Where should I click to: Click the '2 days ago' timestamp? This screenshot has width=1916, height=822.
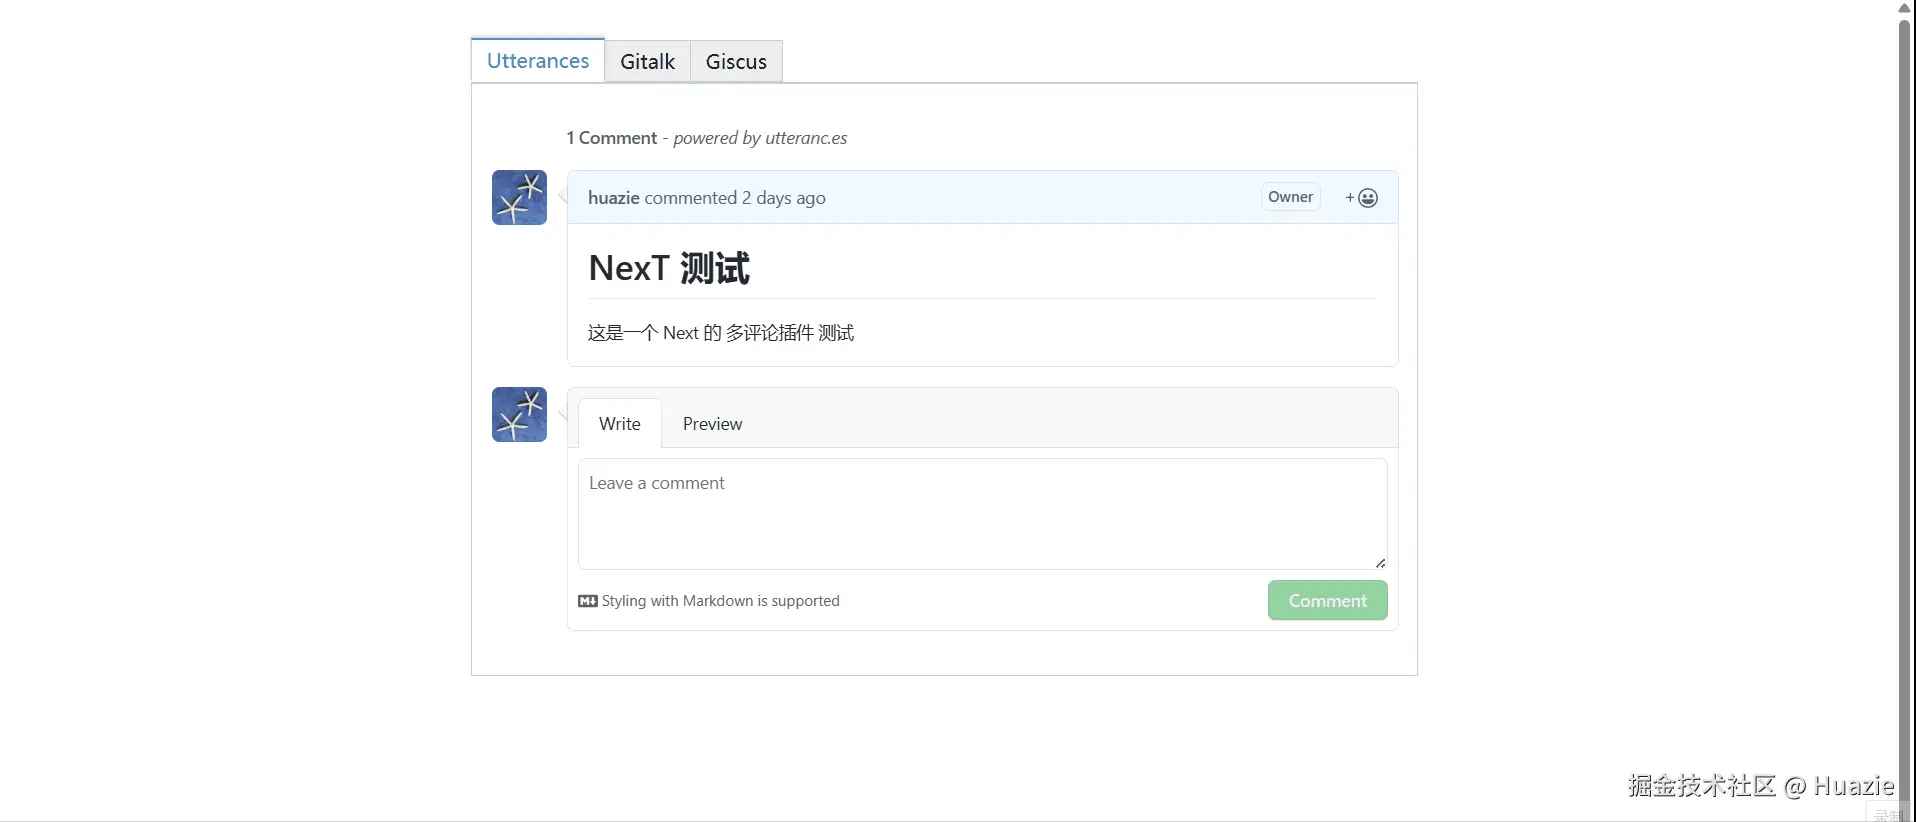[x=784, y=198]
